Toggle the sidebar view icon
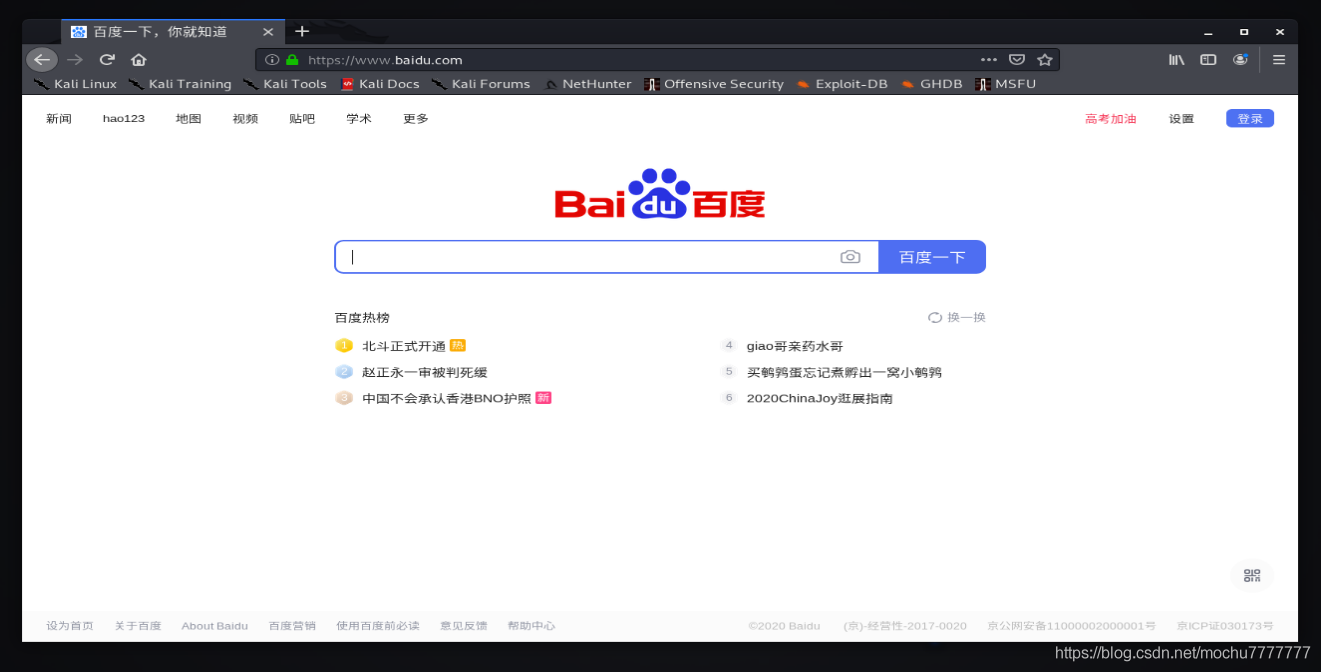 click(1208, 60)
